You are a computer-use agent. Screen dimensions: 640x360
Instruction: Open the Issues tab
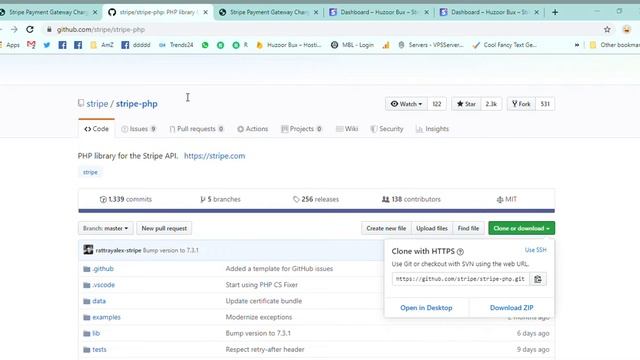(x=138, y=129)
